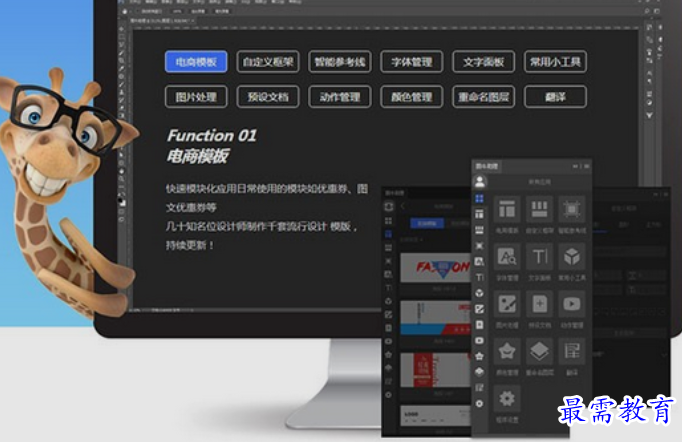Open the category dropdown in template panel
Image resolution: width=682 pixels, height=442 pixels.
(x=411, y=239)
